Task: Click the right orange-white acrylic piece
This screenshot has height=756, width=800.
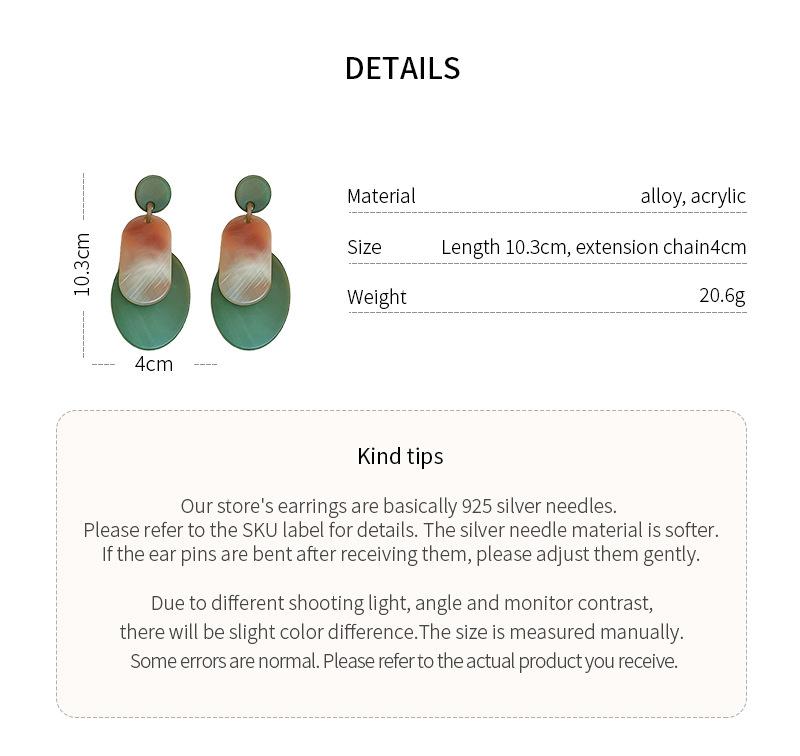Action: 245,260
